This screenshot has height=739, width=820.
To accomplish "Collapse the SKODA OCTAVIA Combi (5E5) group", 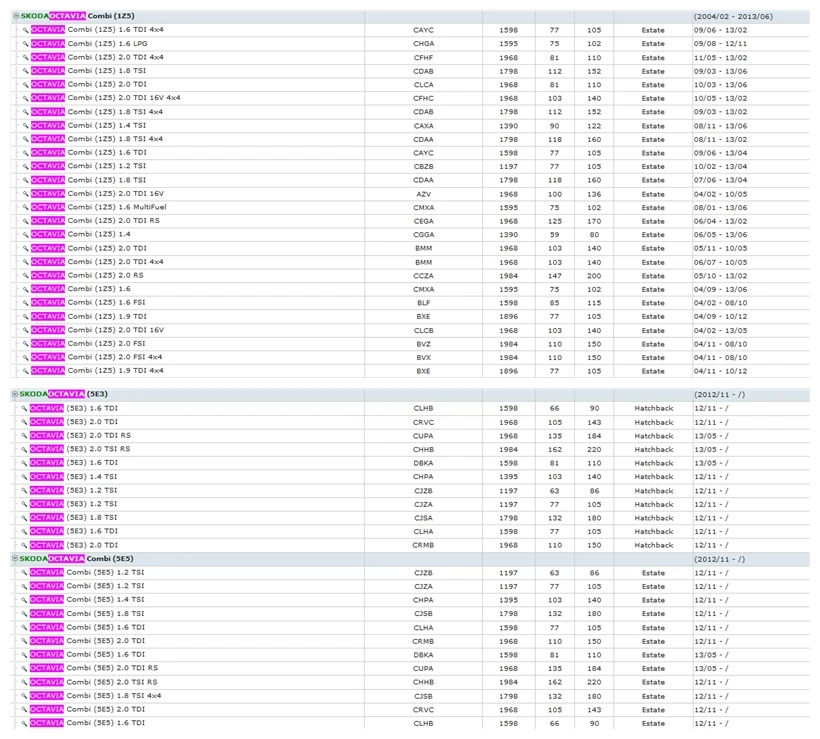I will [x=15, y=559].
